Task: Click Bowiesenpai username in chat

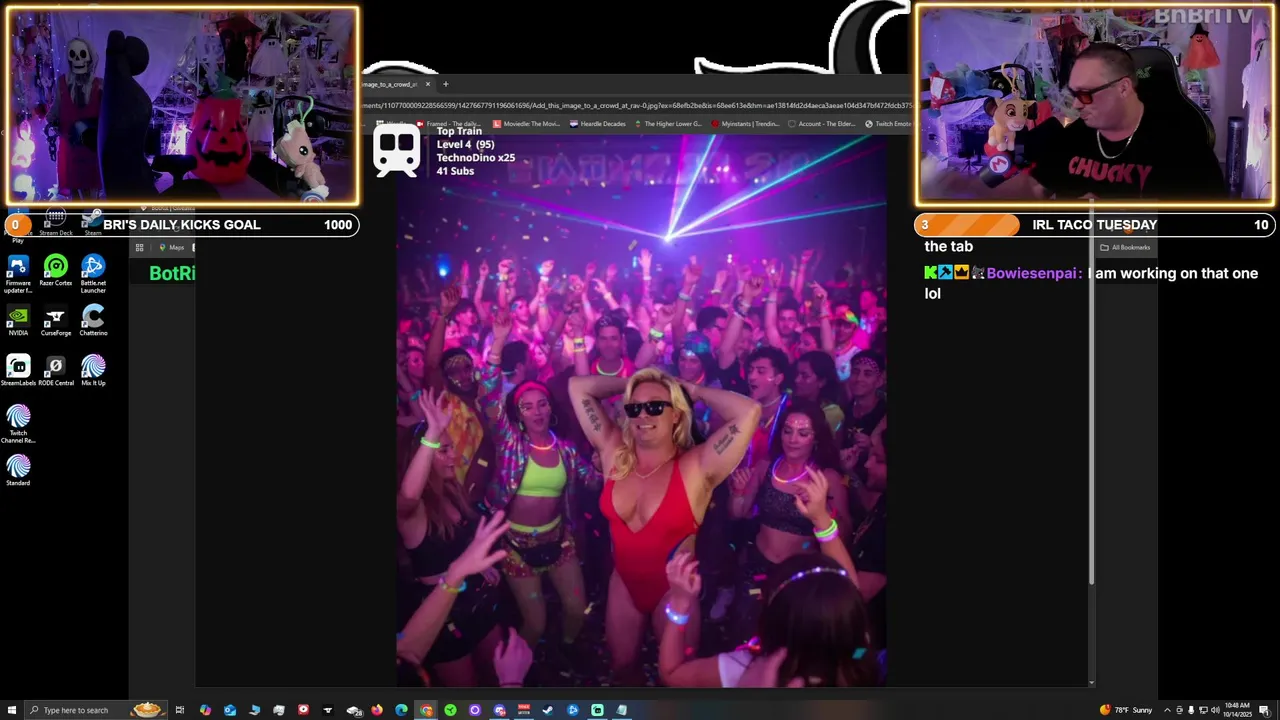Action: [1033, 273]
